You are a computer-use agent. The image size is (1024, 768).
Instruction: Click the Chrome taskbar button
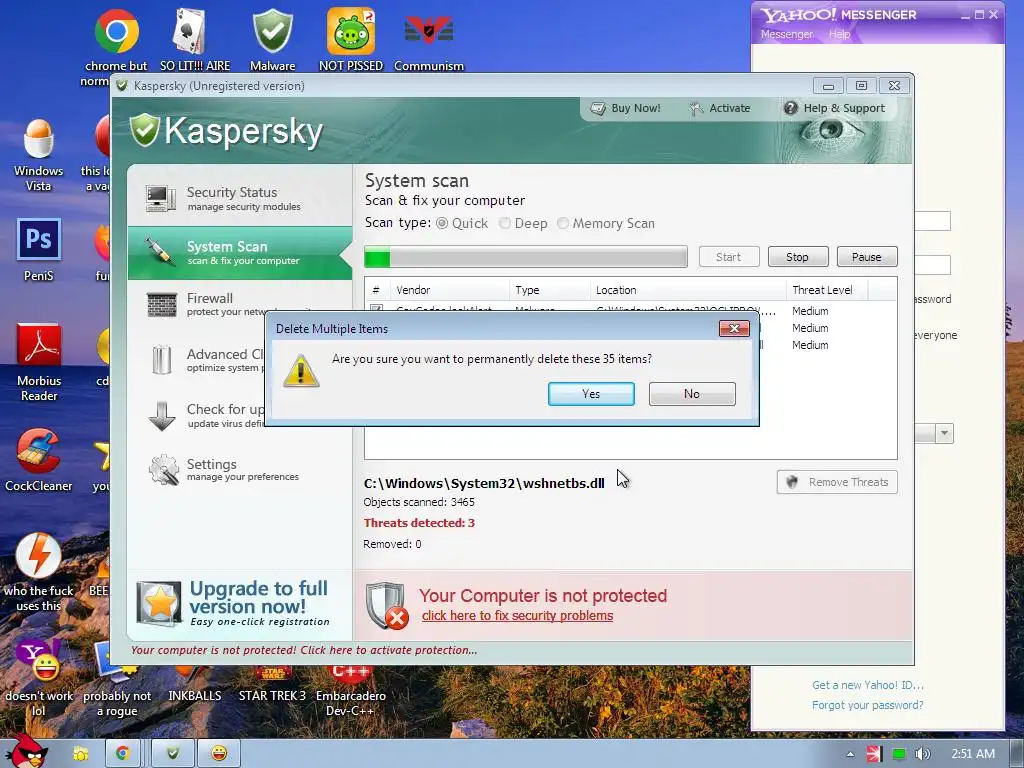[x=122, y=753]
